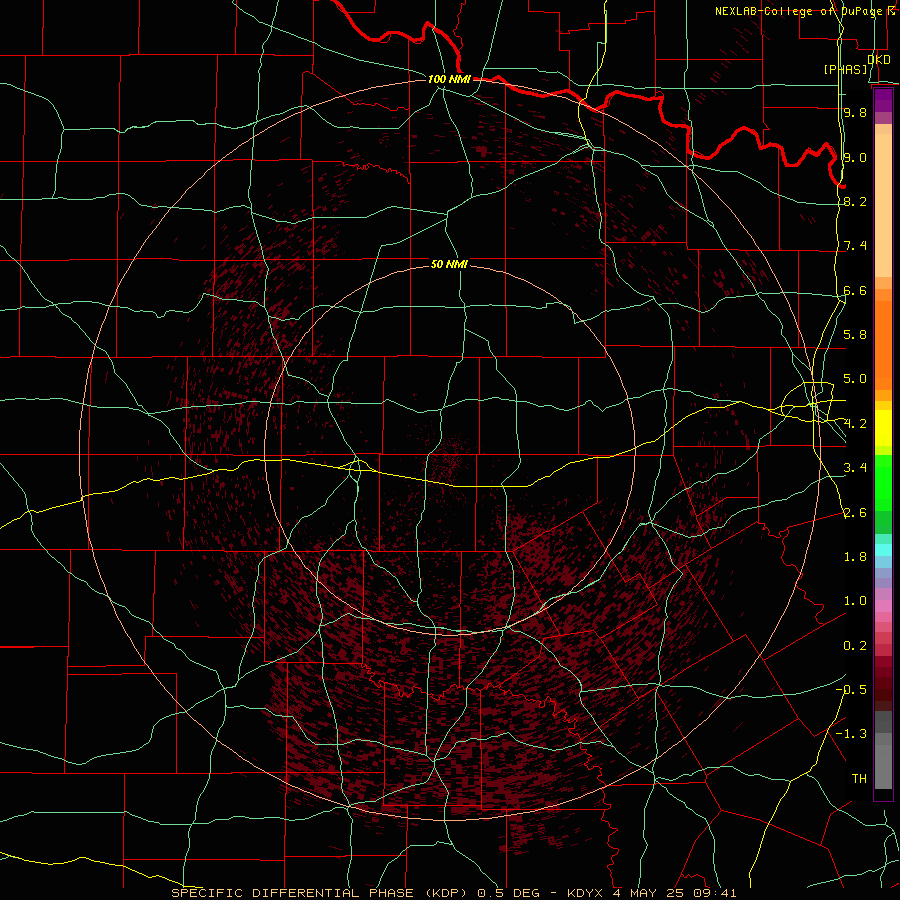Screen dimensions: 900x900
Task: Click the TH threshold label on the scale
Action: [x=859, y=779]
